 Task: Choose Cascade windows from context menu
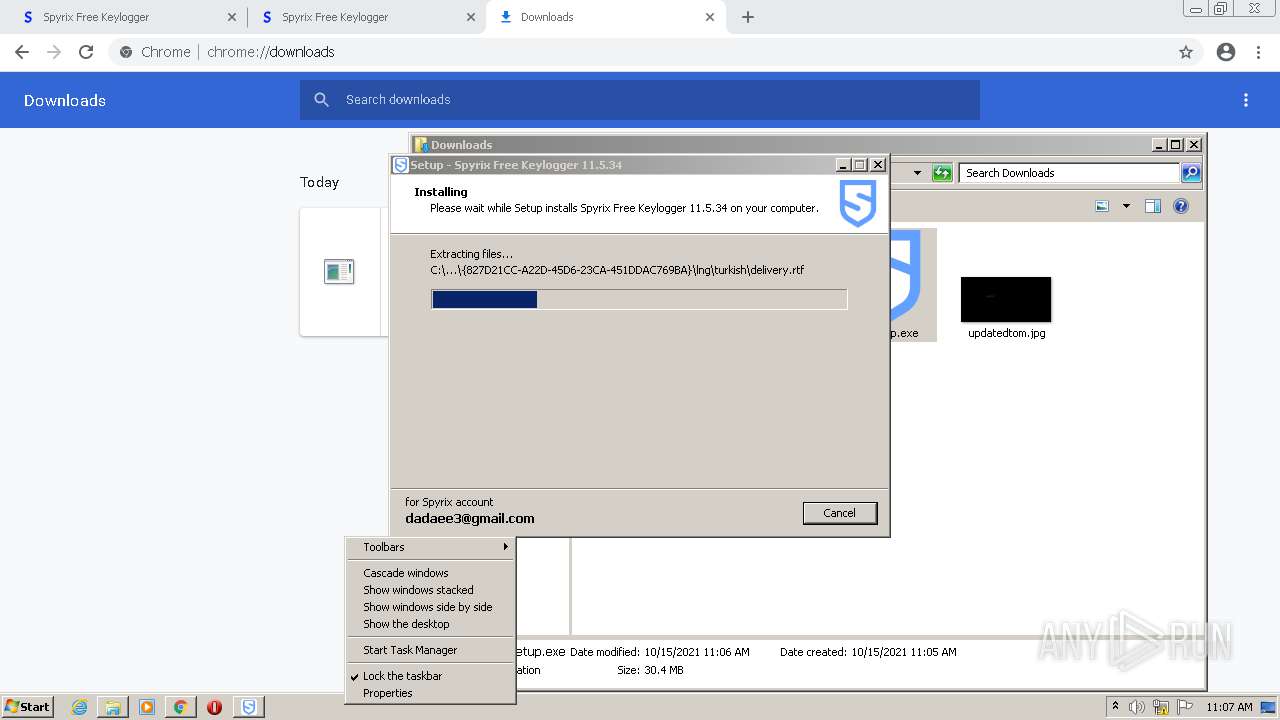click(x=430, y=573)
